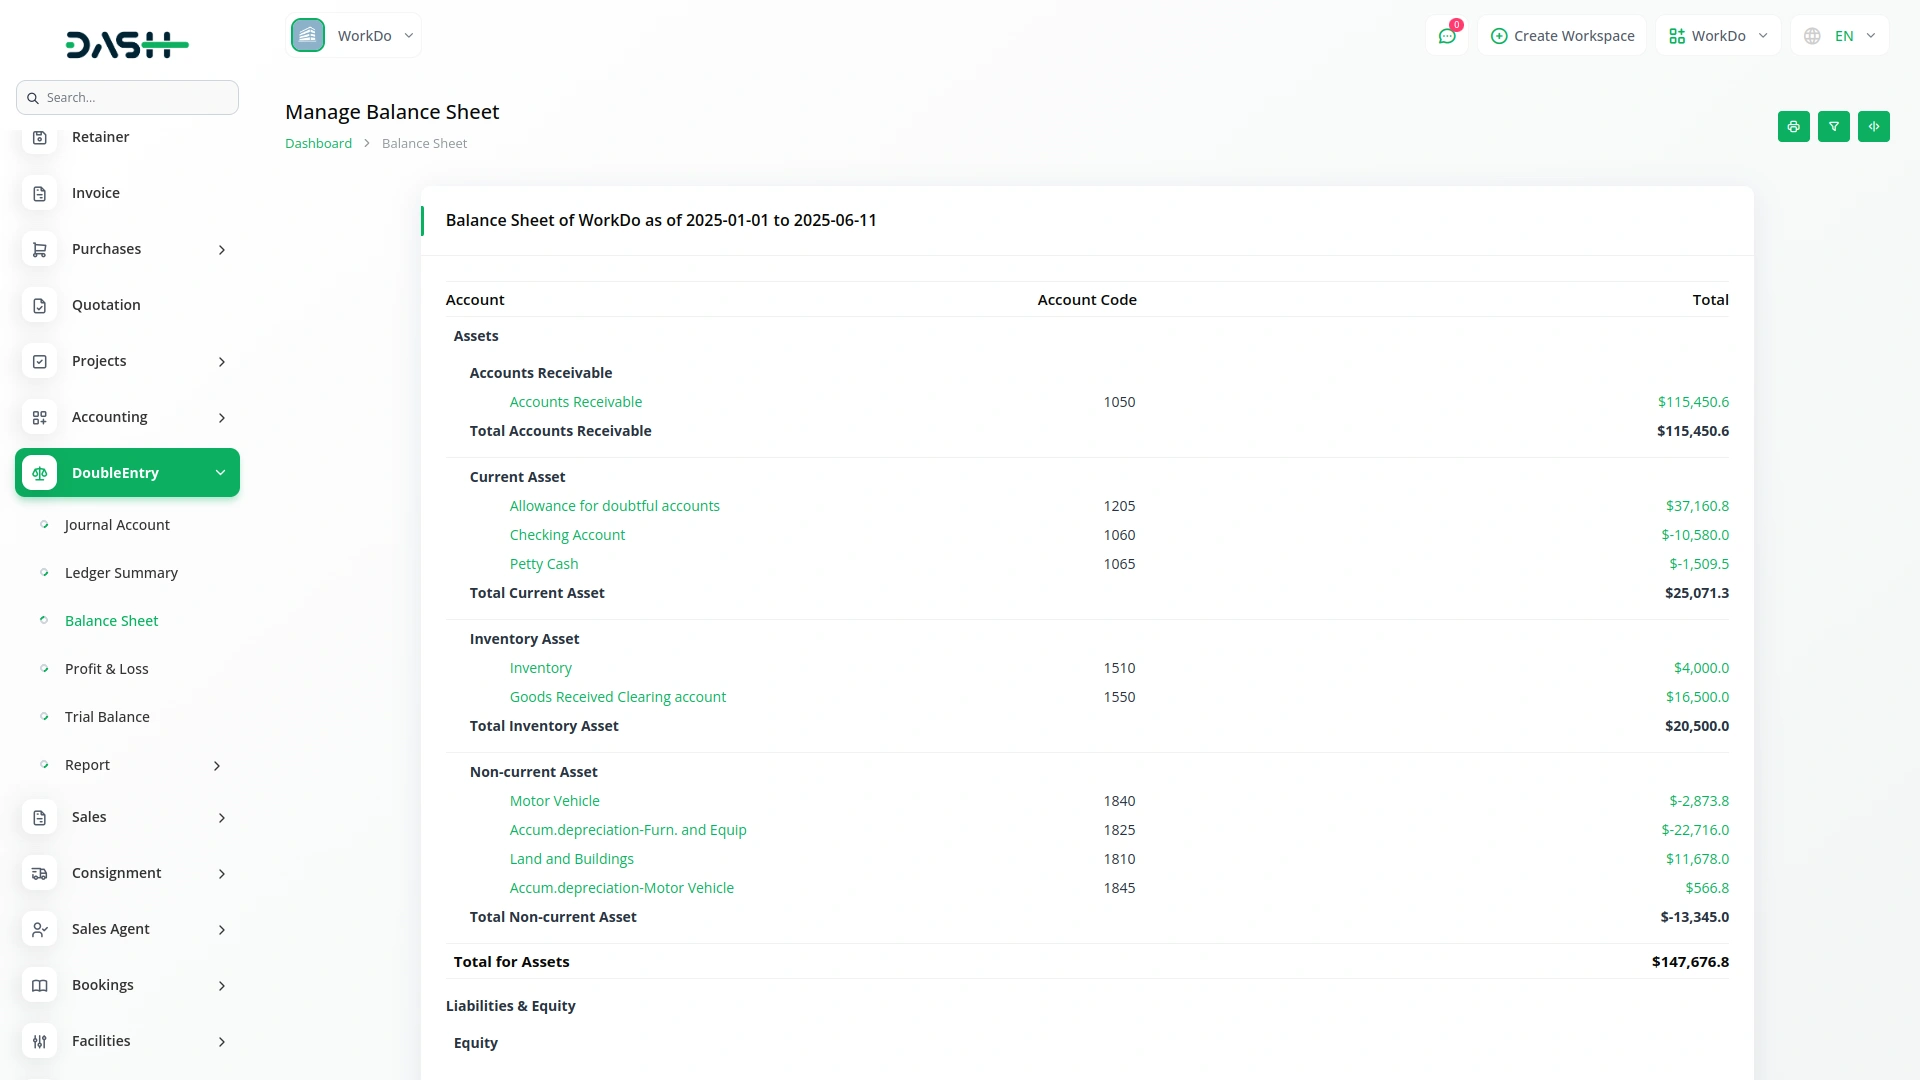
Task: Click the horizontal split view icon
Action: coord(1873,127)
